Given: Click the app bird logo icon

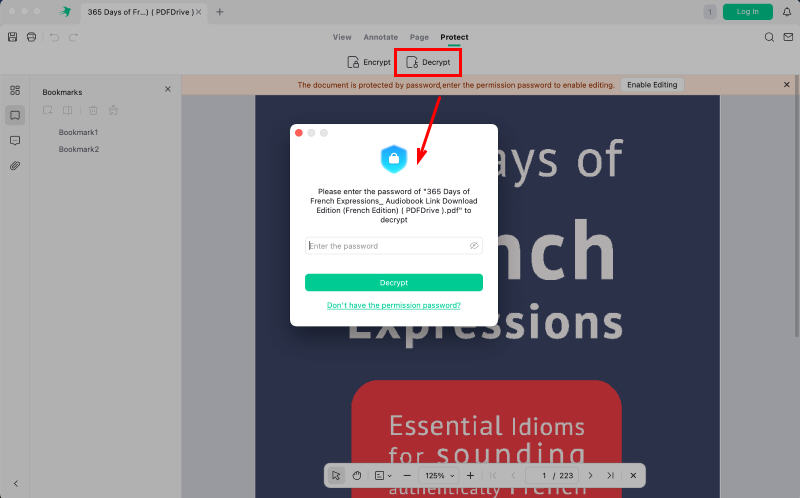Looking at the screenshot, I should (65, 11).
